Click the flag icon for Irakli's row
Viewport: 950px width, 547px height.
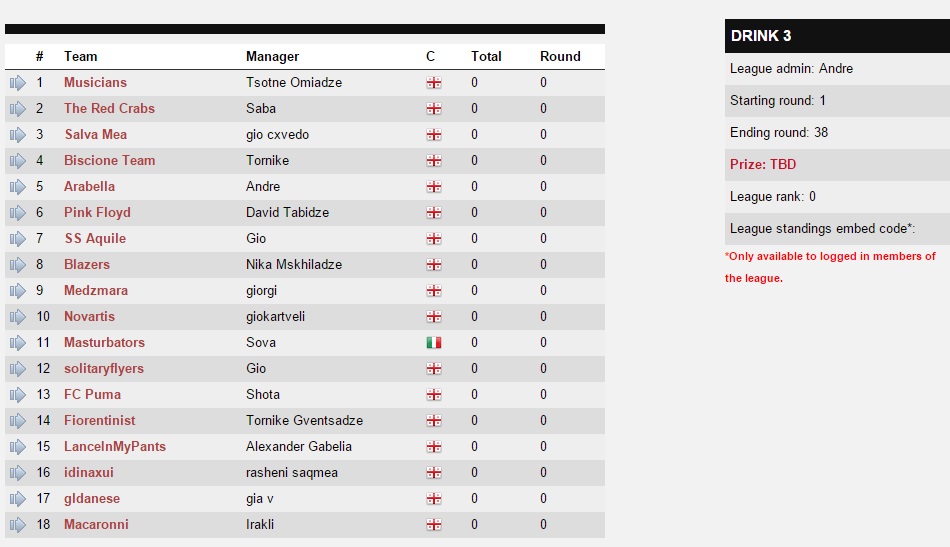tap(434, 525)
